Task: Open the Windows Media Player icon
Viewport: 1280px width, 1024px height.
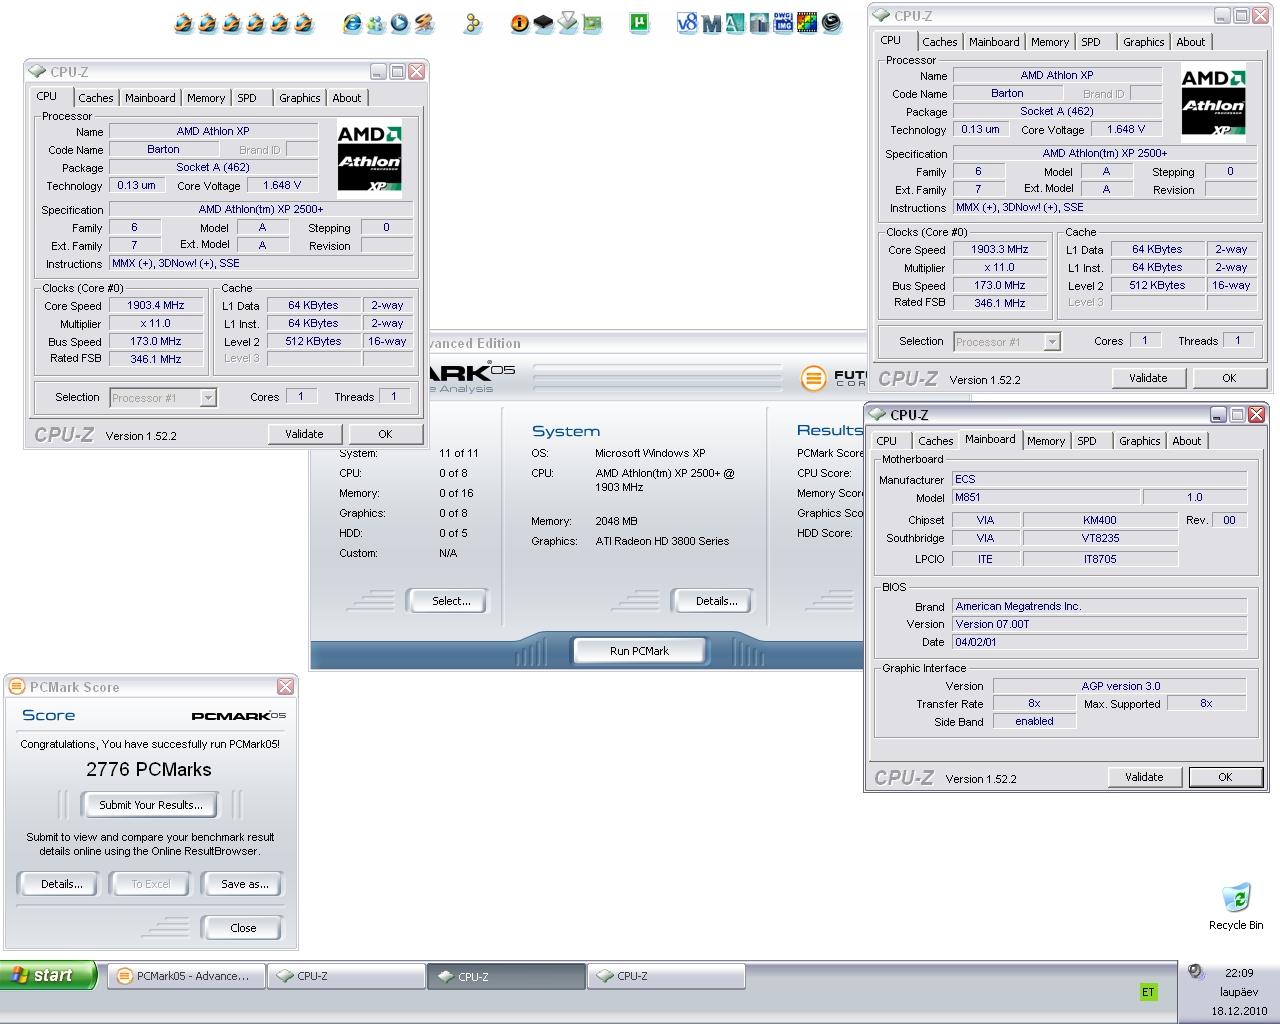Action: point(399,22)
